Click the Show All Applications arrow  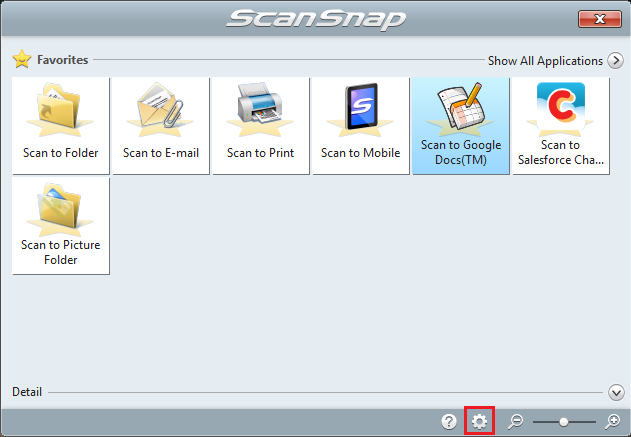615,60
